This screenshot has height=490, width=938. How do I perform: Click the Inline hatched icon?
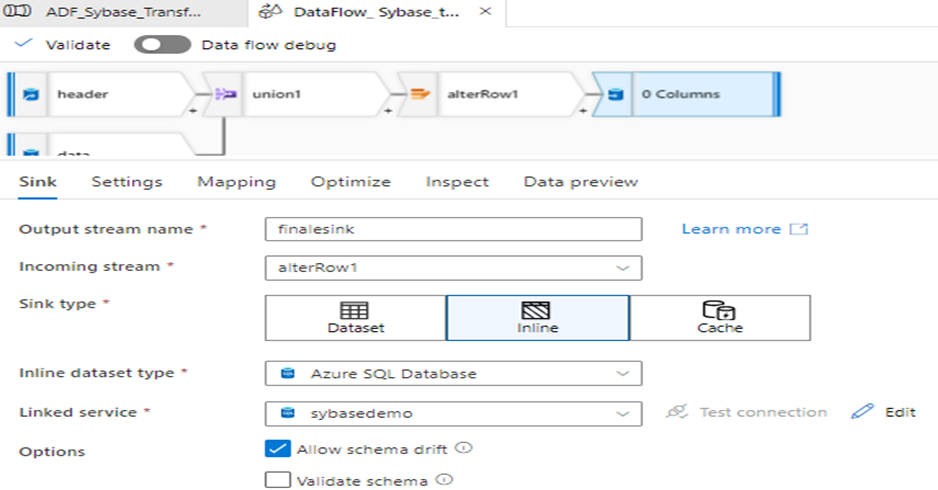pyautogui.click(x=536, y=311)
